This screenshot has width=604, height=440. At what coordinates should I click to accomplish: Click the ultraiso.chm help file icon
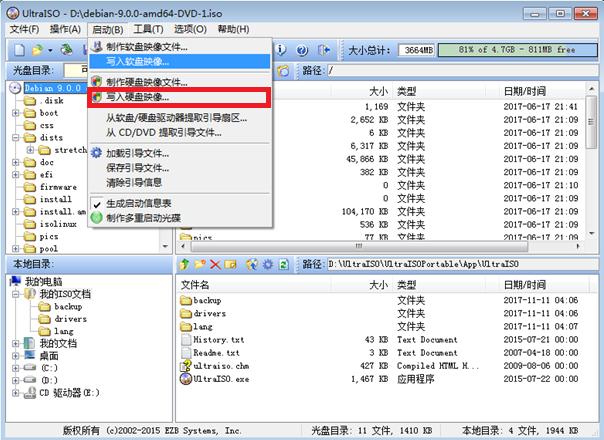pos(186,366)
